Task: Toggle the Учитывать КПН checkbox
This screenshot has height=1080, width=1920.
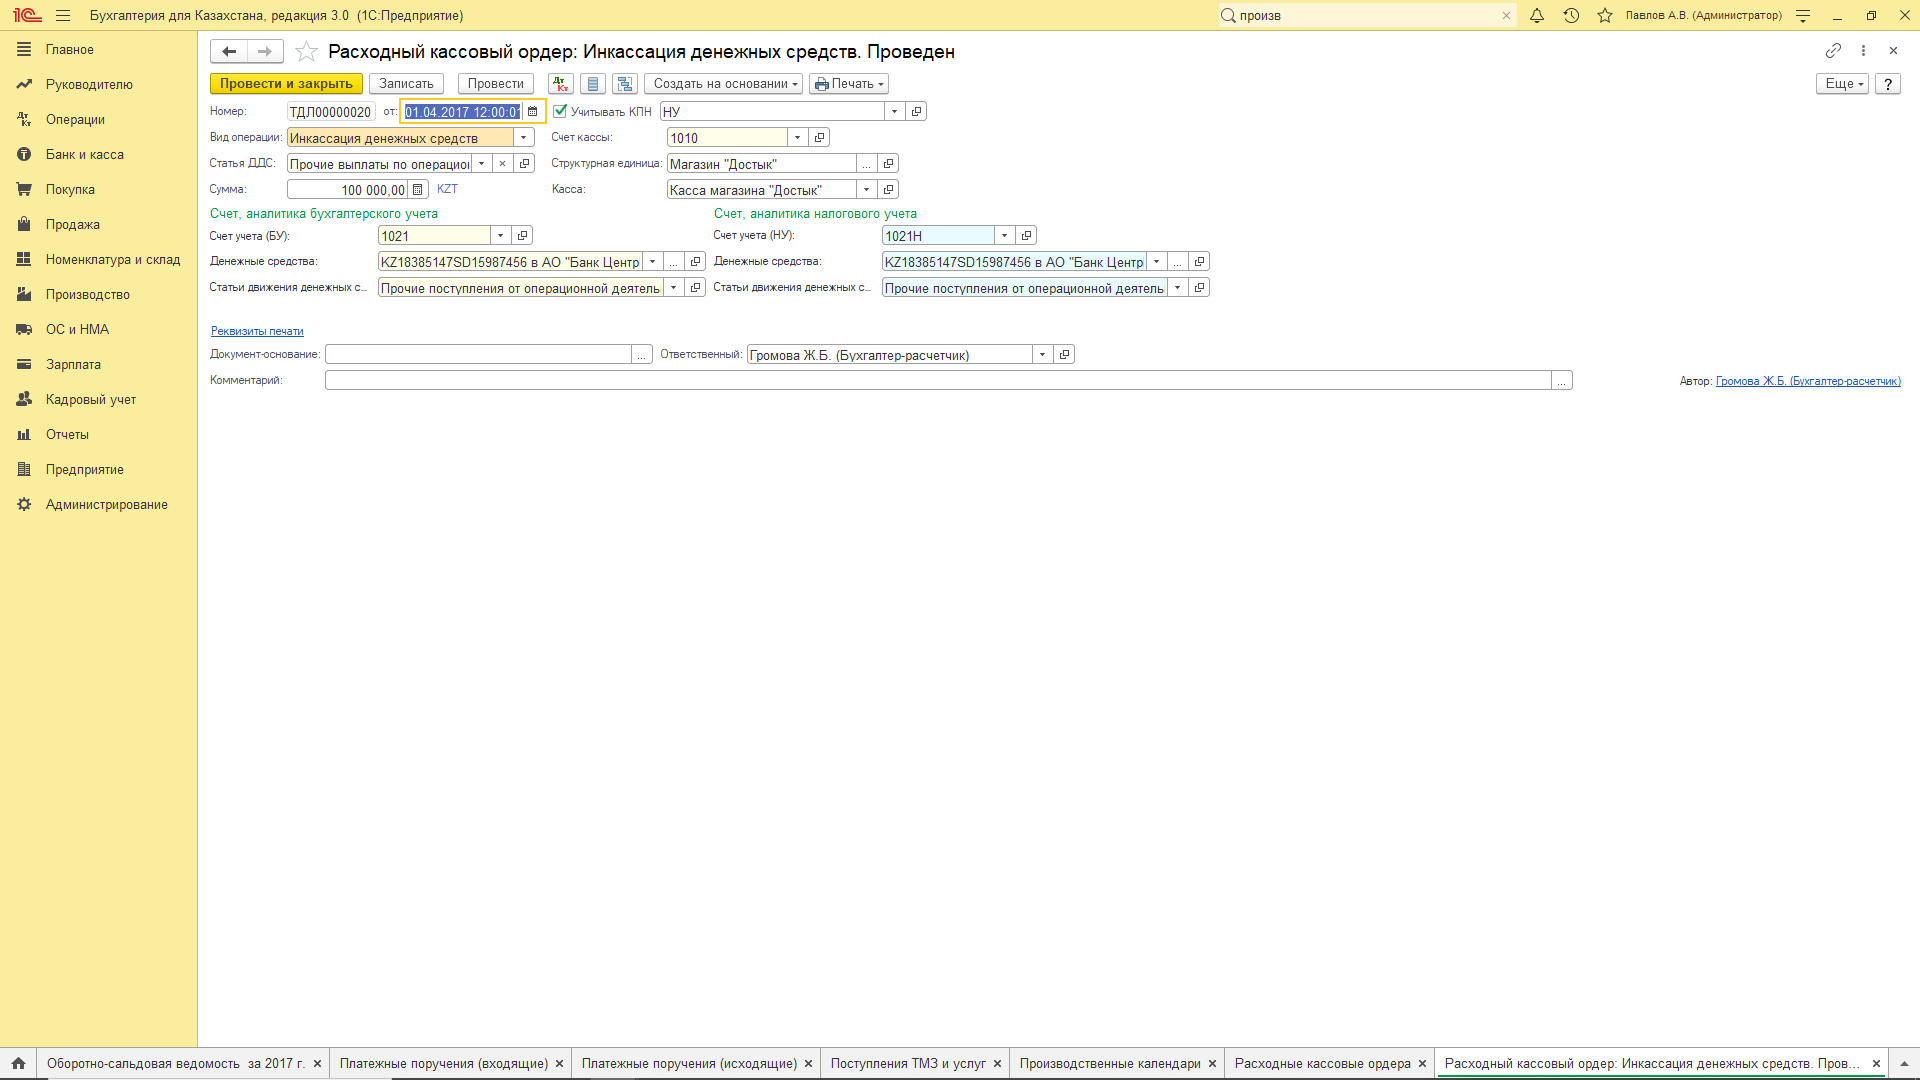Action: coord(560,111)
